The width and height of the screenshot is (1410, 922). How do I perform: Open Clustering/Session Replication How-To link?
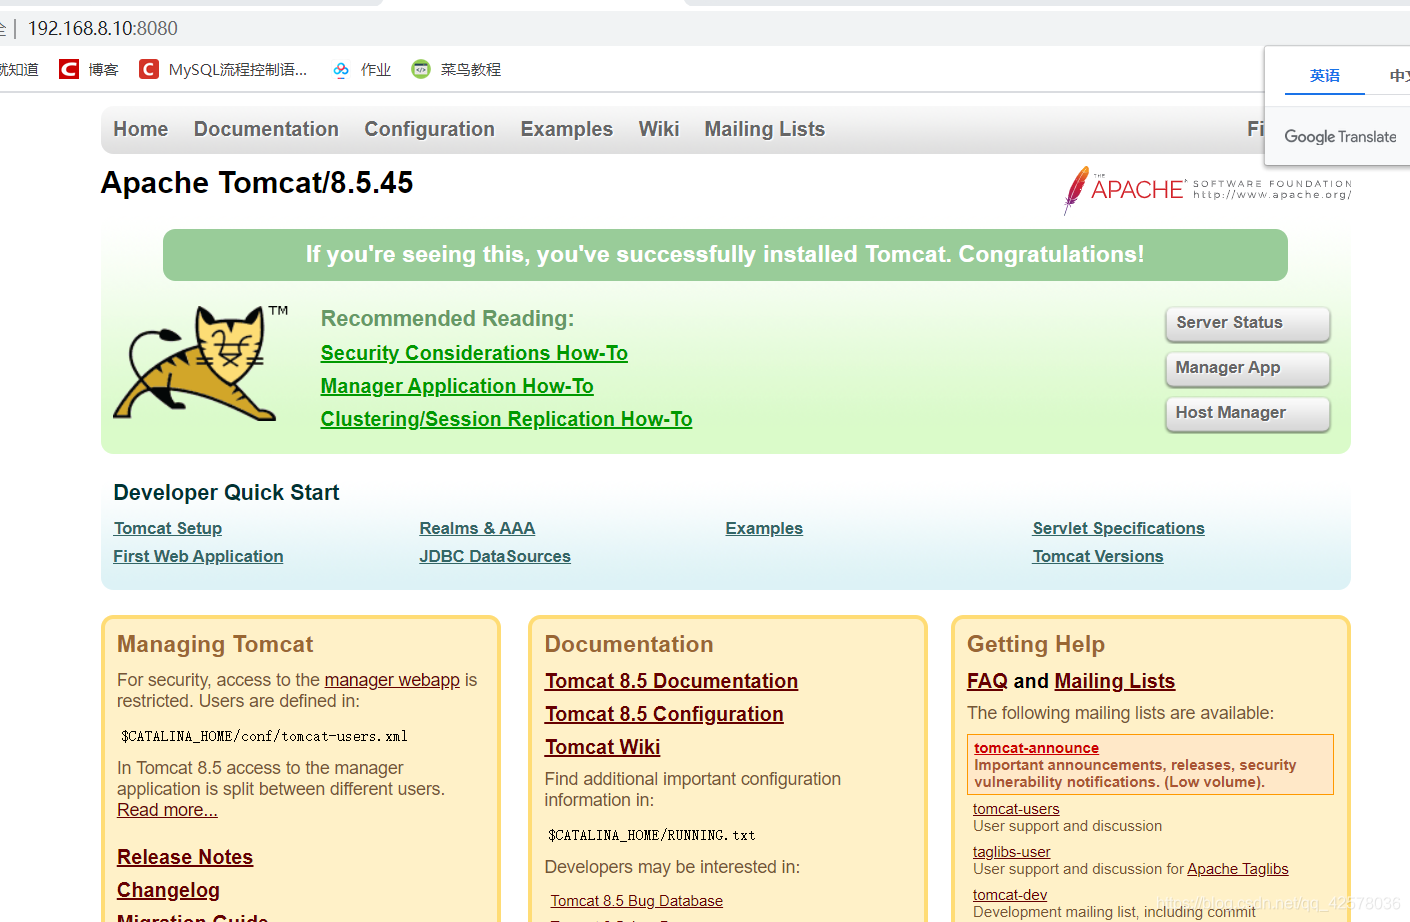tap(506, 419)
